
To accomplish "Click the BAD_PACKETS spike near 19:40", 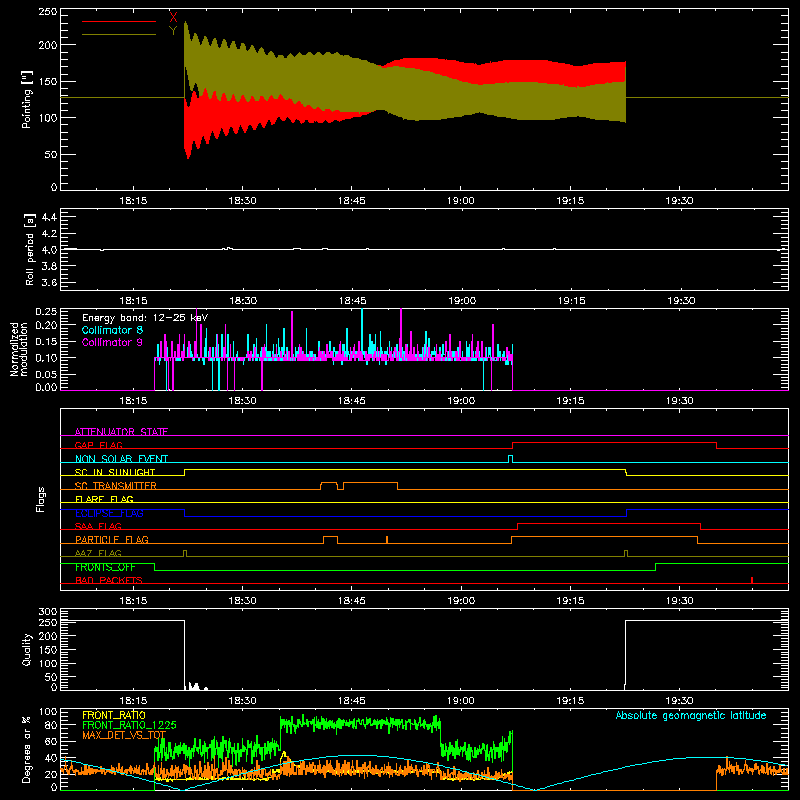I will (752, 580).
